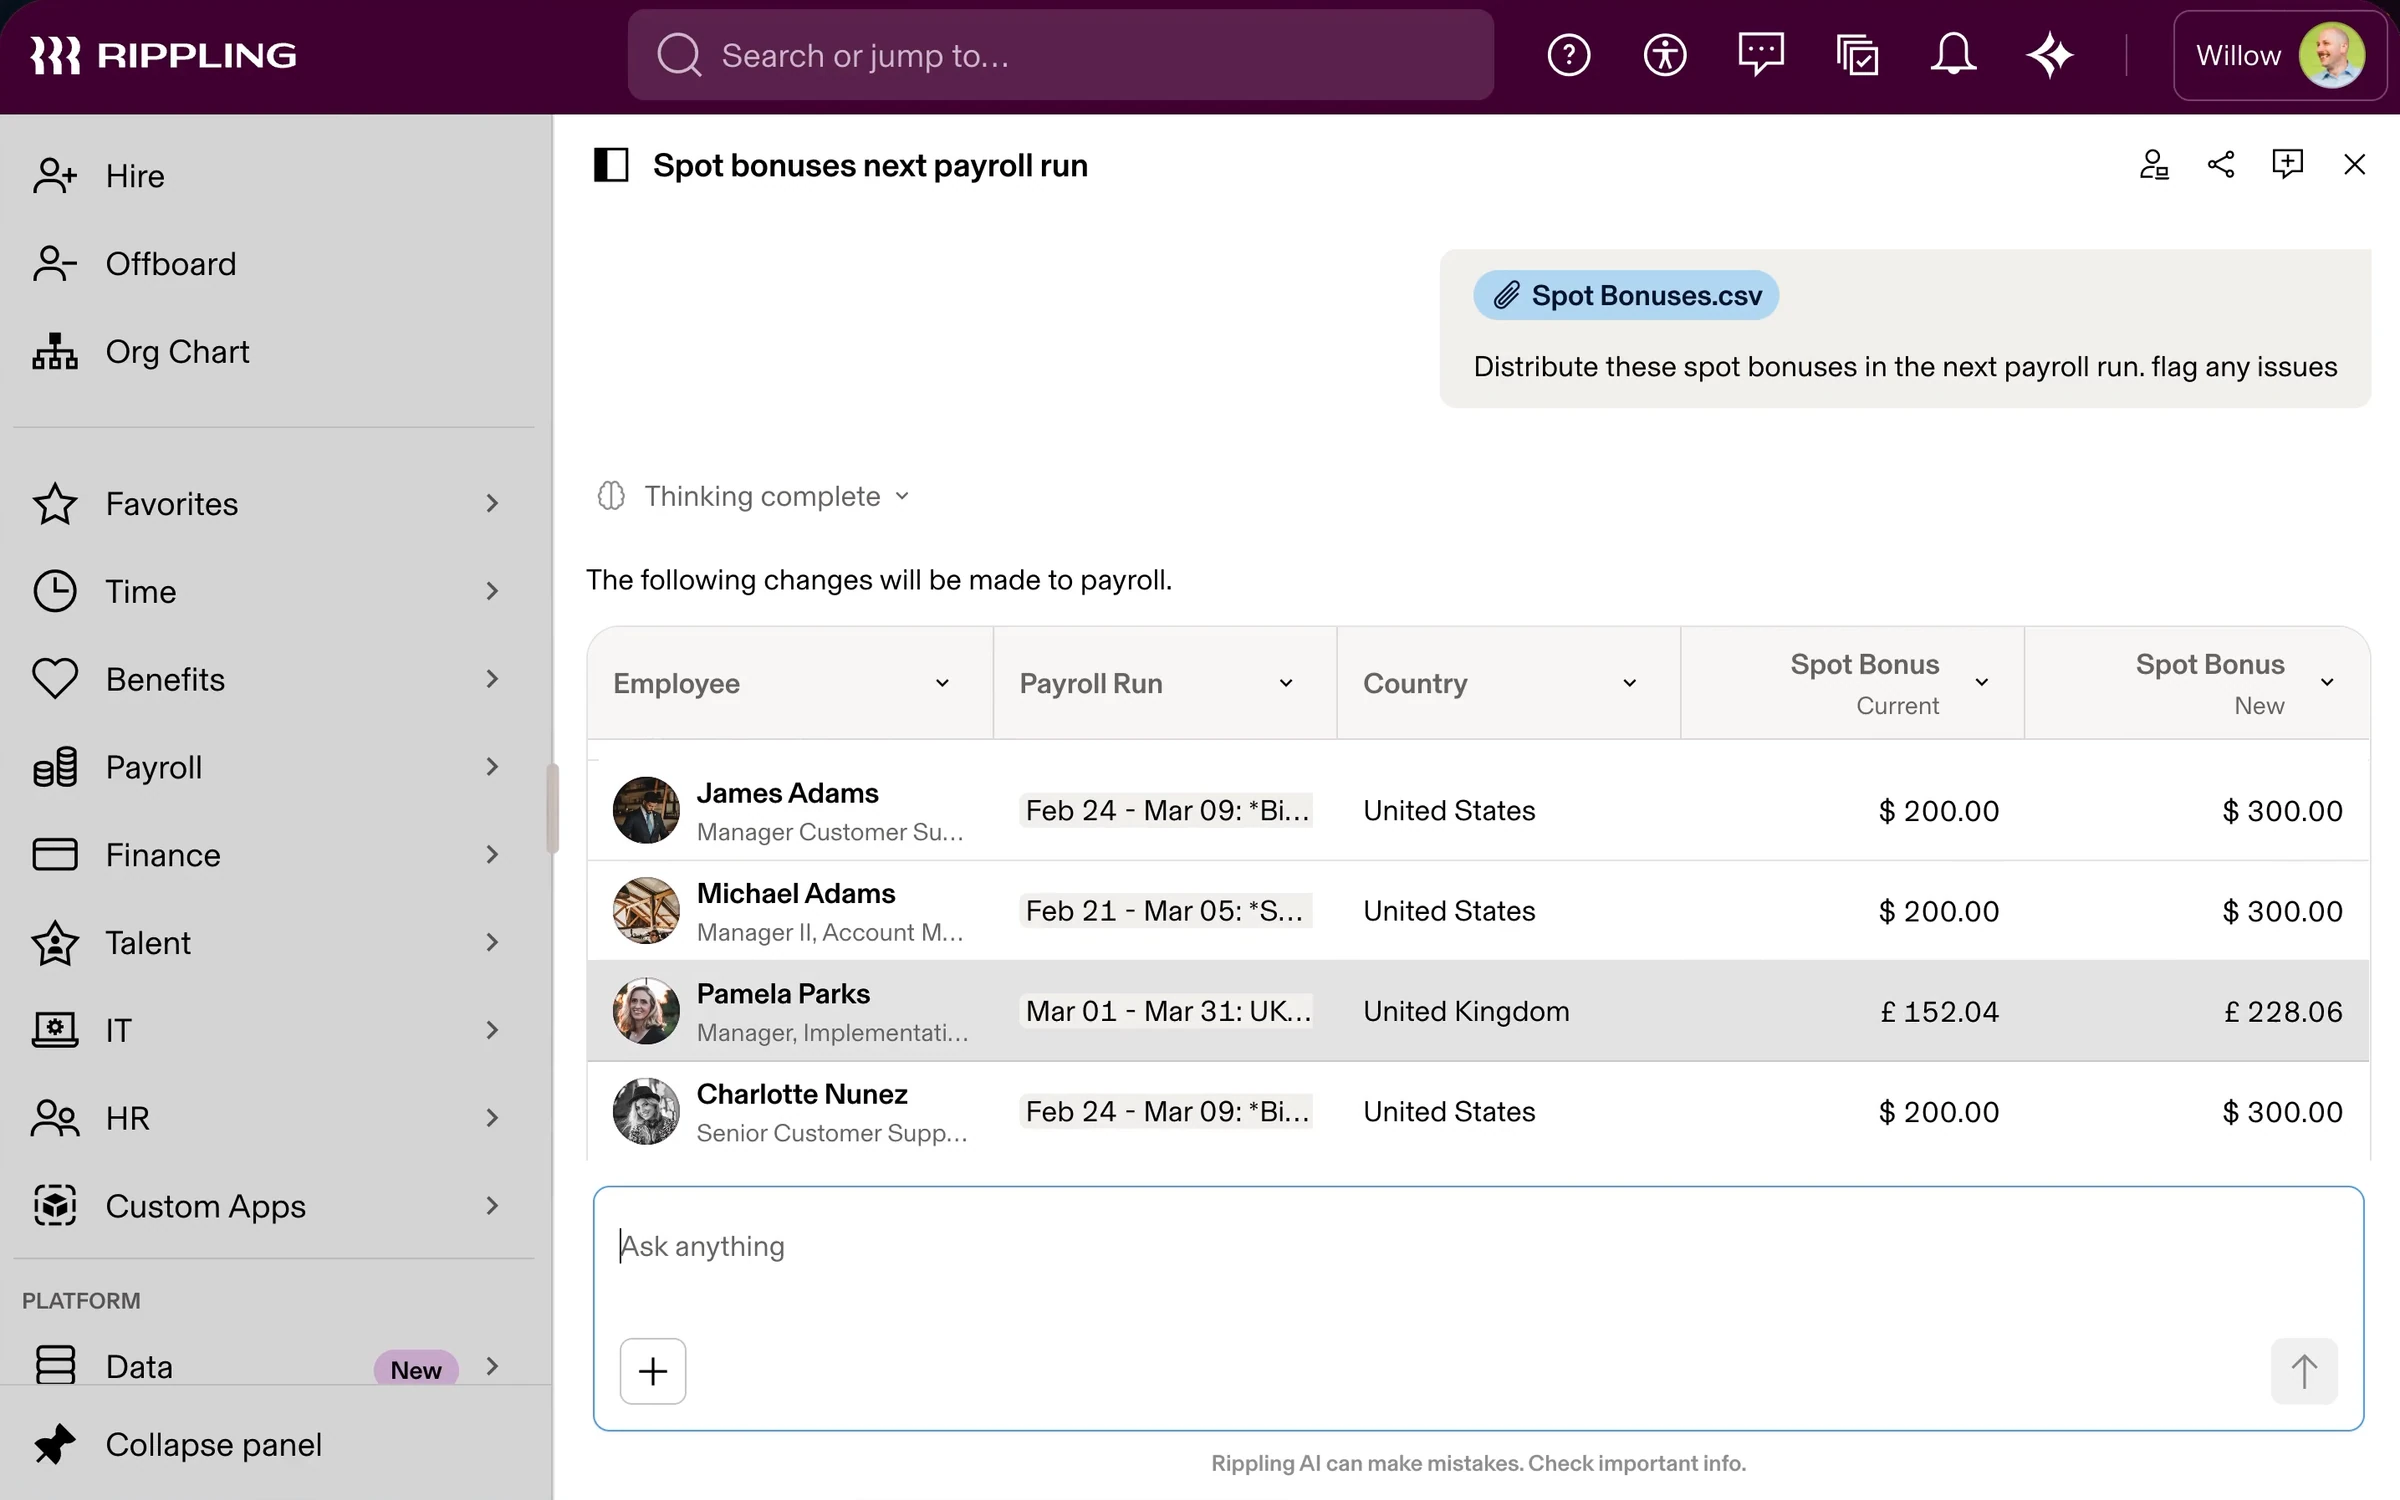Click the plus attach button in chat box

click(x=653, y=1371)
